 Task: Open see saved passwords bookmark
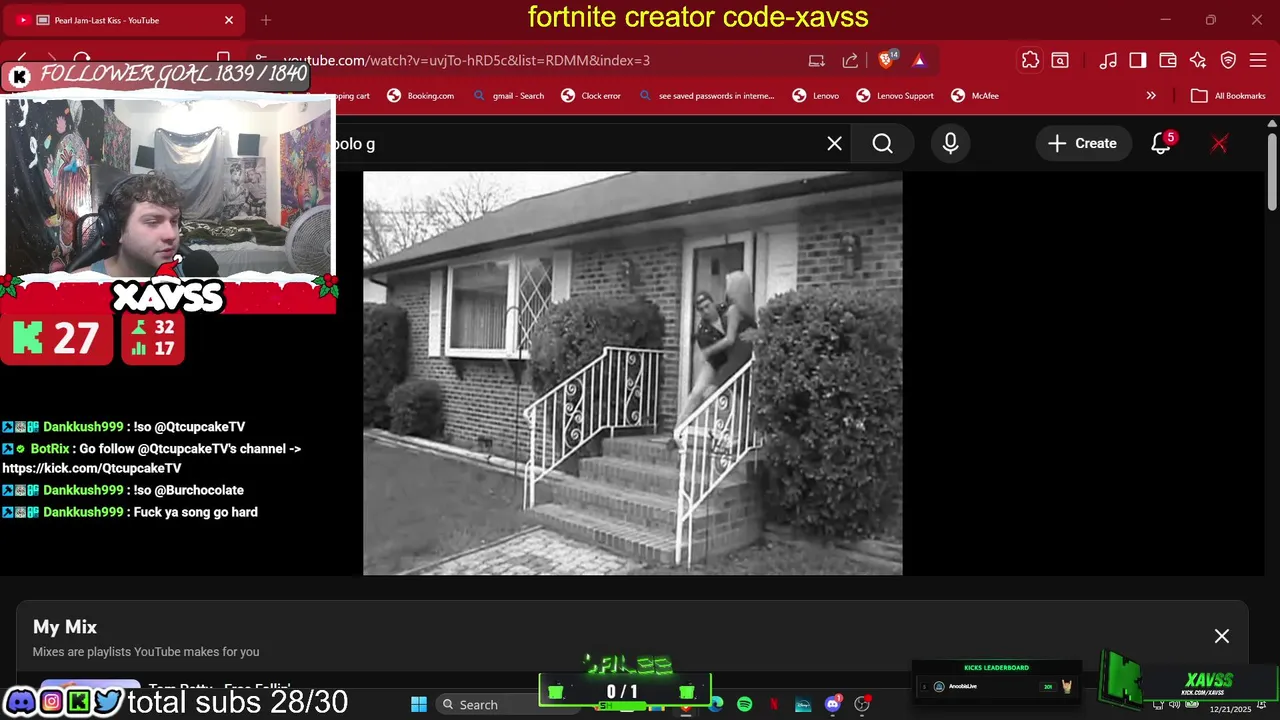point(707,96)
